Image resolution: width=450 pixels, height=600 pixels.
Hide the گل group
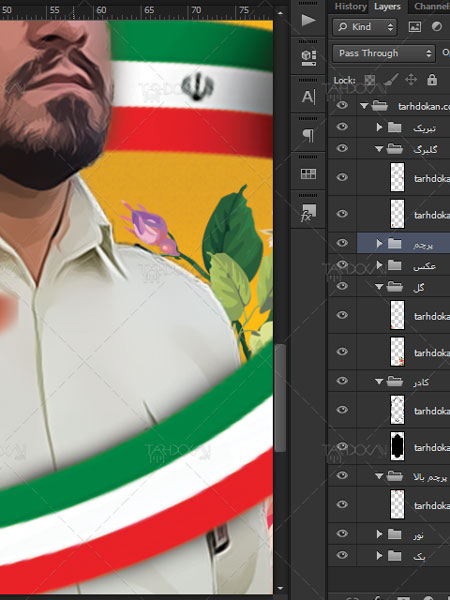coord(342,285)
